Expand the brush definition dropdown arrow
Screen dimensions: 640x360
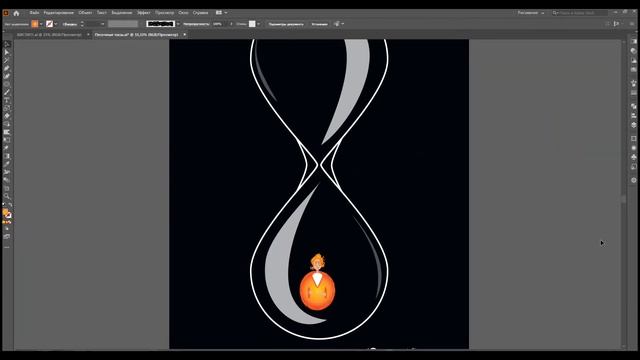[x=178, y=24]
